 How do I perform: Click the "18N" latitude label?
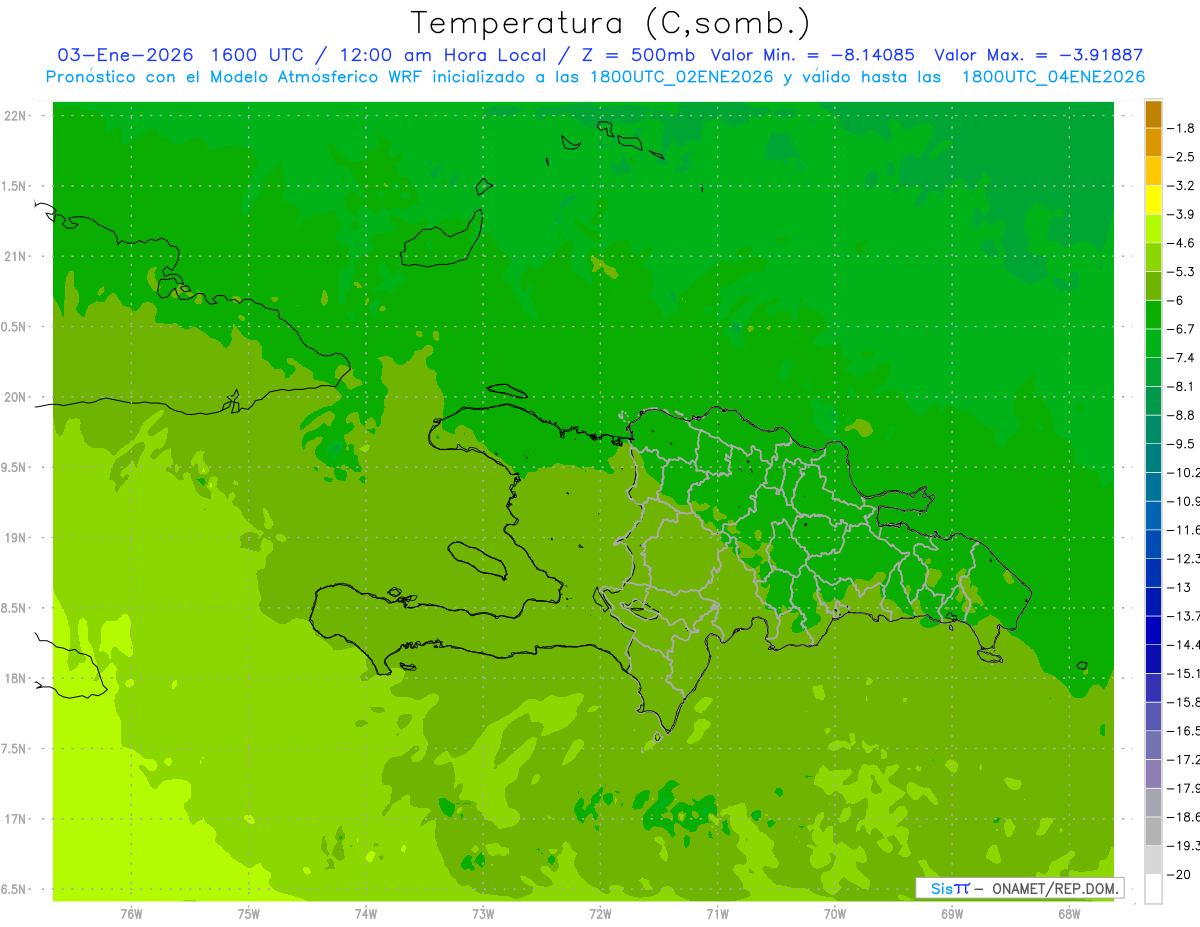(16, 678)
